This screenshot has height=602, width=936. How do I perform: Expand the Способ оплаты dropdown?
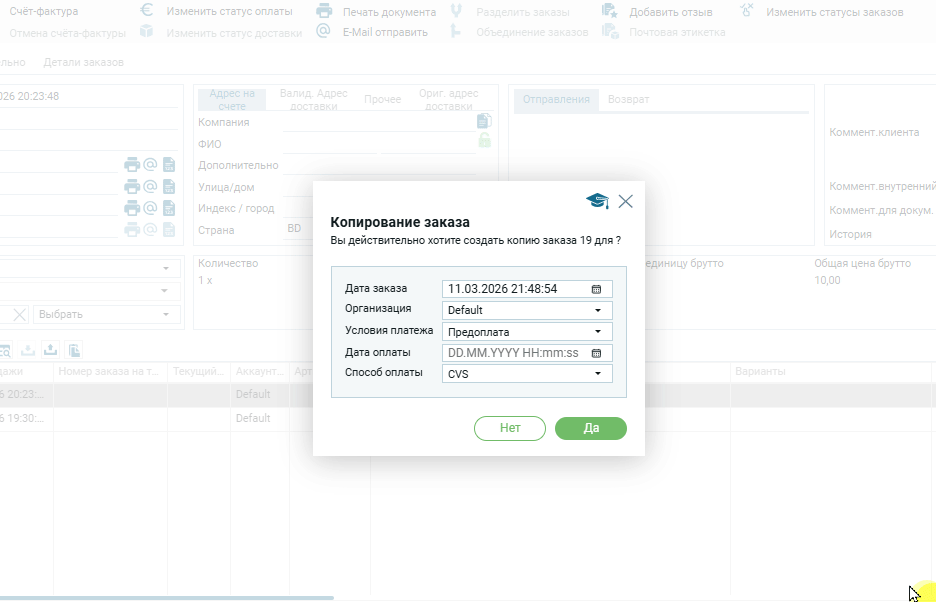click(598, 373)
